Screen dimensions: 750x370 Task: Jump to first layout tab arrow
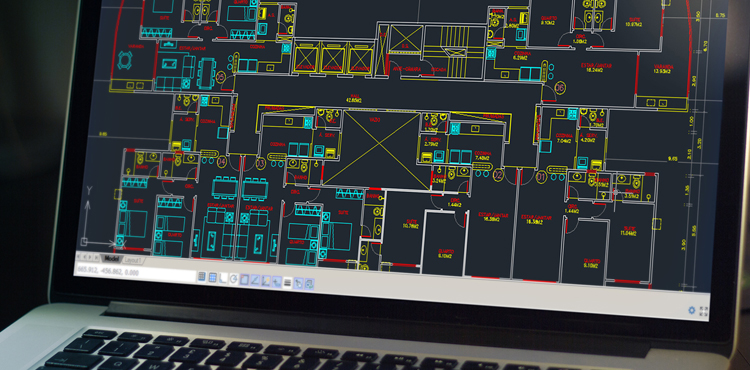[78, 257]
